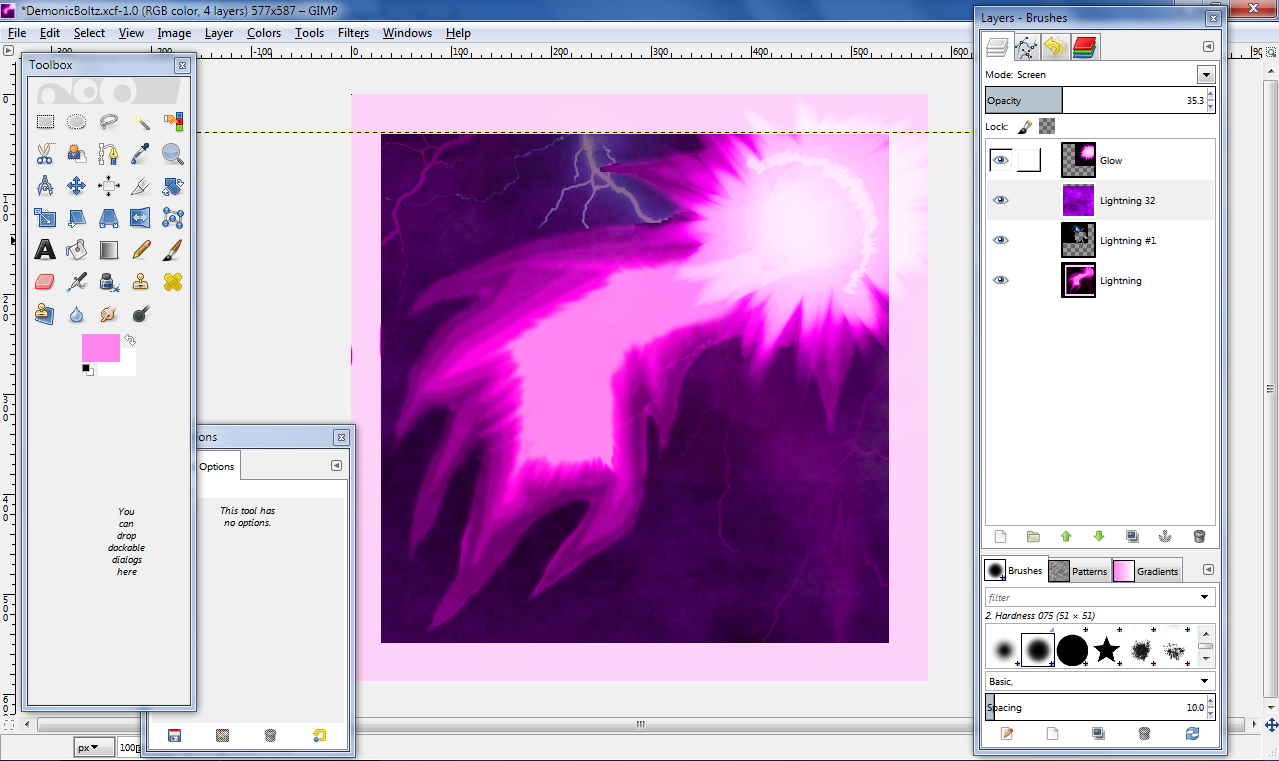Open the File menu
The width and height of the screenshot is (1279, 761).
[17, 33]
